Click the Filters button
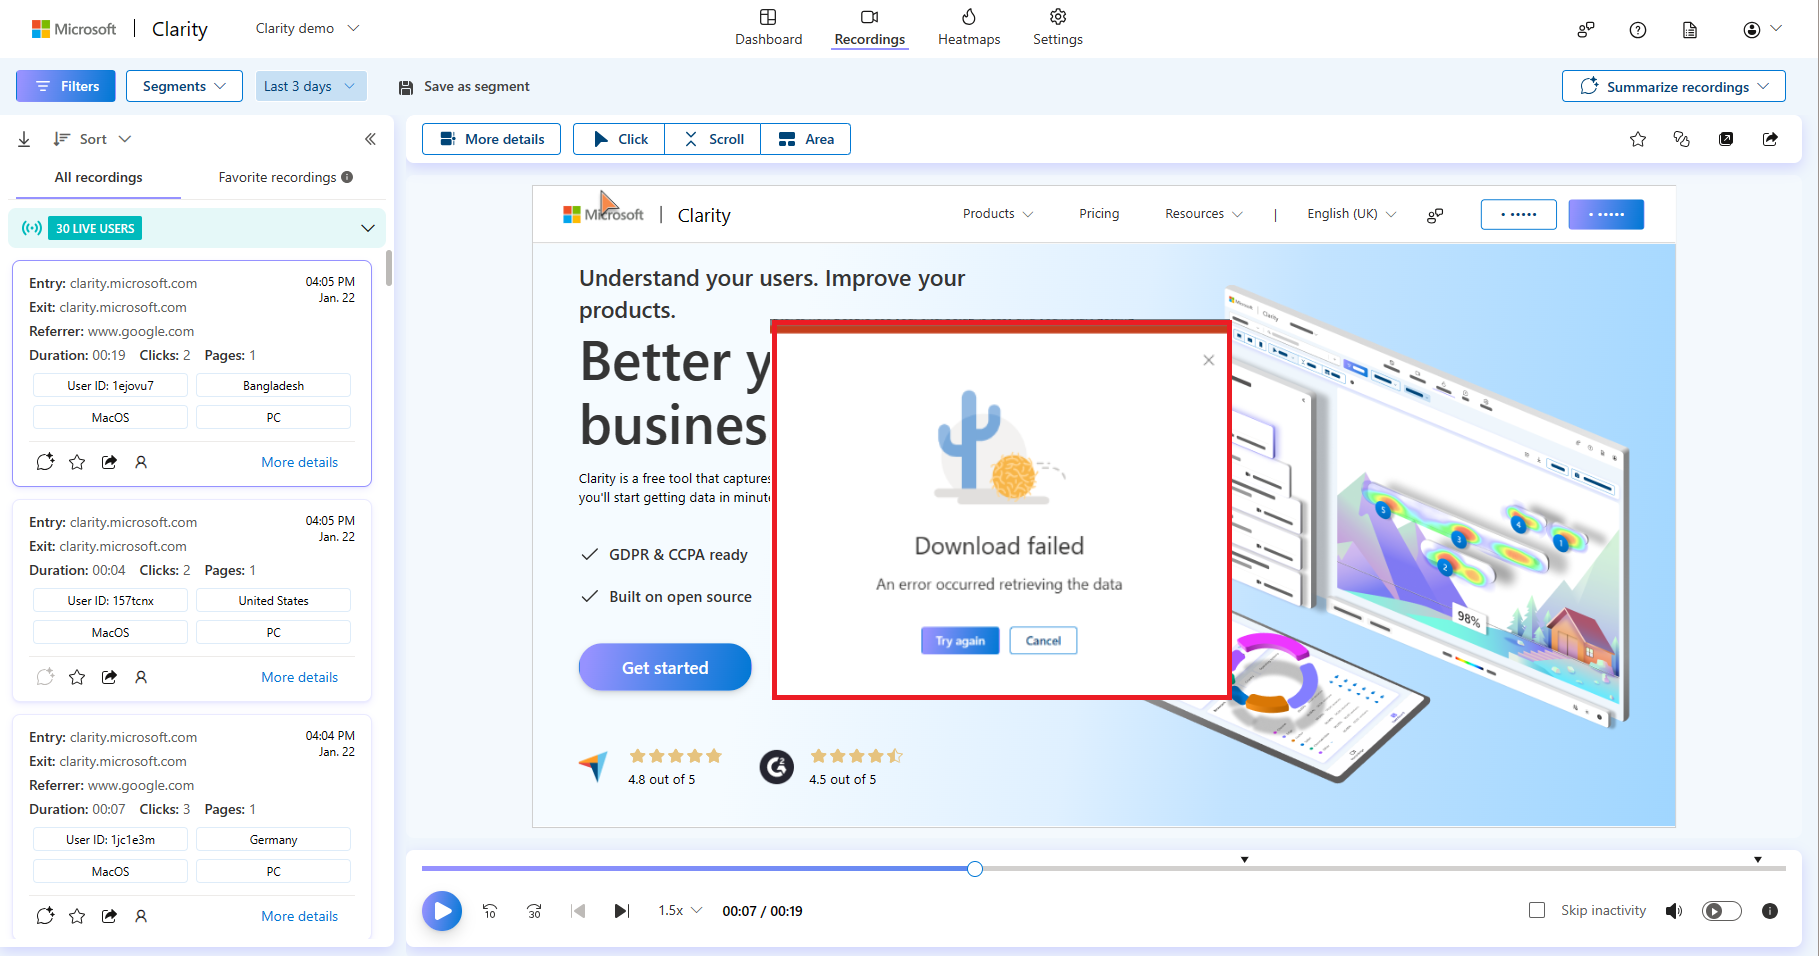 pos(66,86)
